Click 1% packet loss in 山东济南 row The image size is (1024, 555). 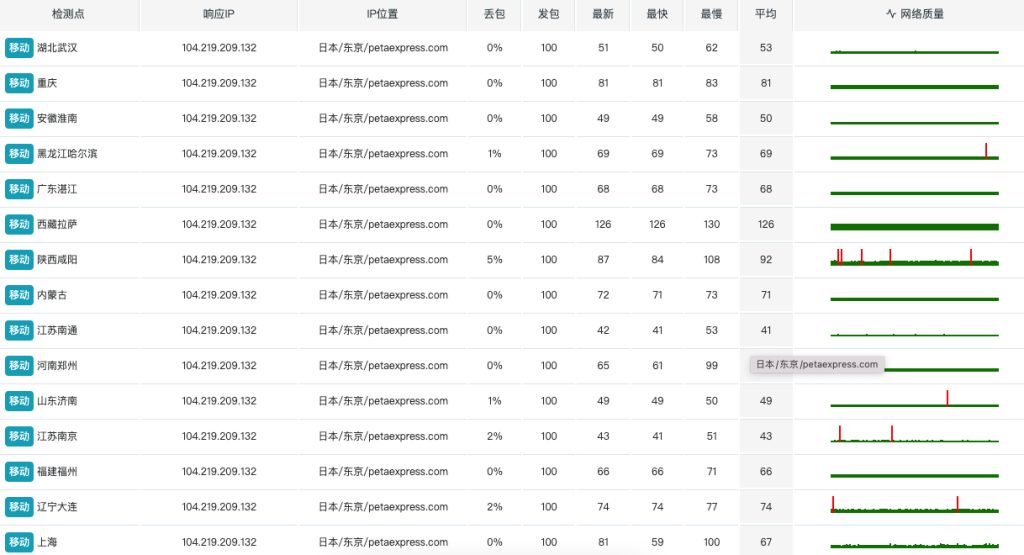pos(494,400)
